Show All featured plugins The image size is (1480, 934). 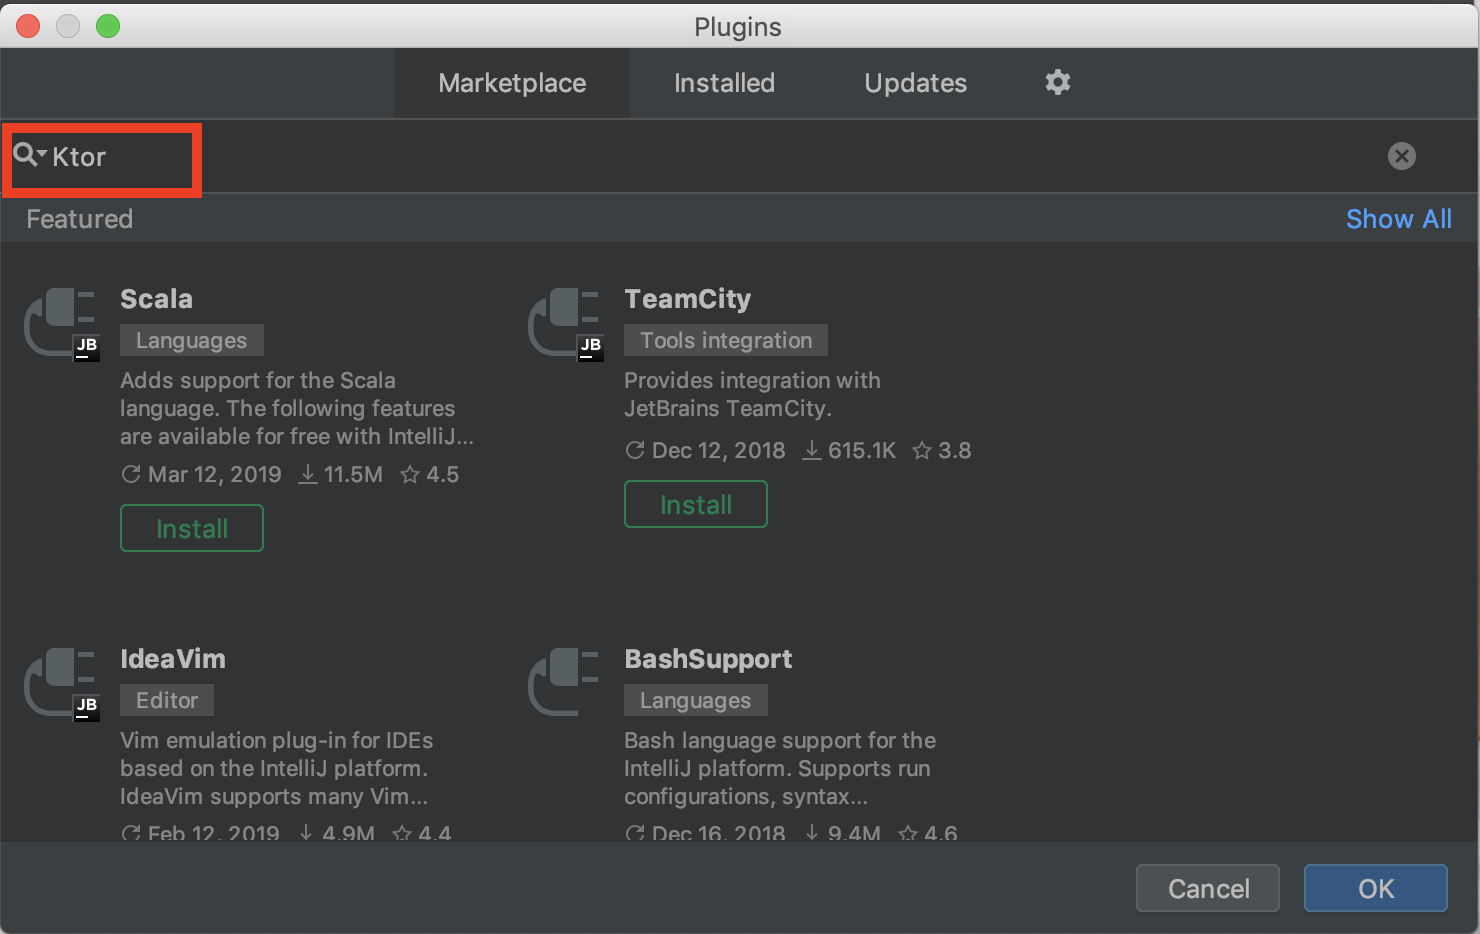[1398, 219]
